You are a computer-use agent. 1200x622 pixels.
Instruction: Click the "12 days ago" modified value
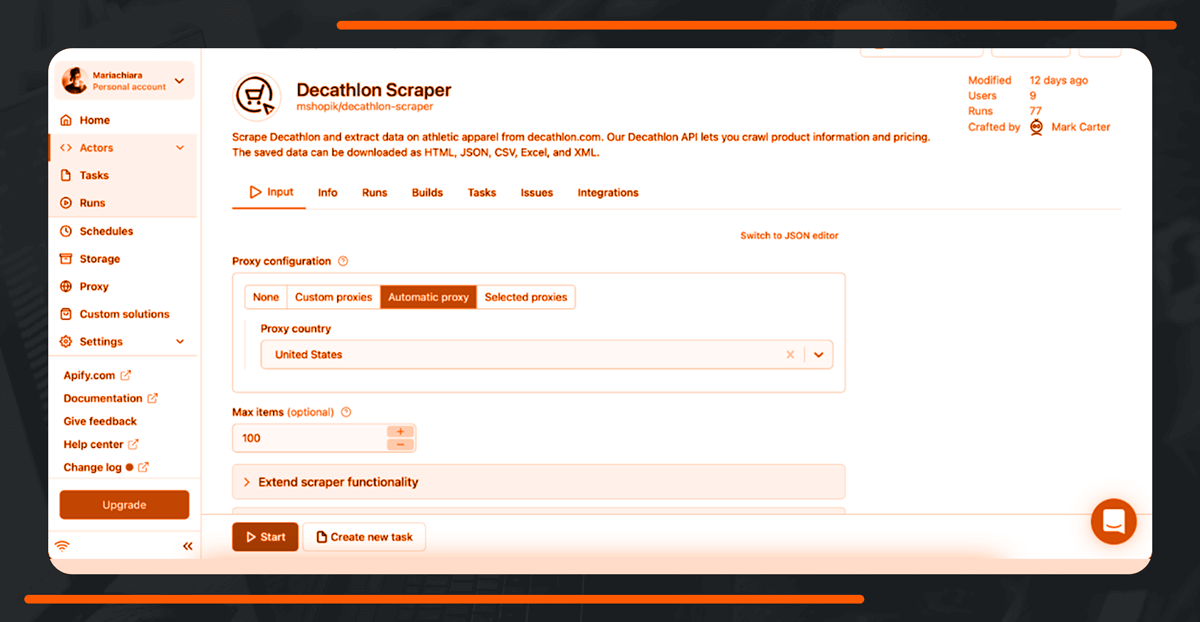click(1059, 80)
